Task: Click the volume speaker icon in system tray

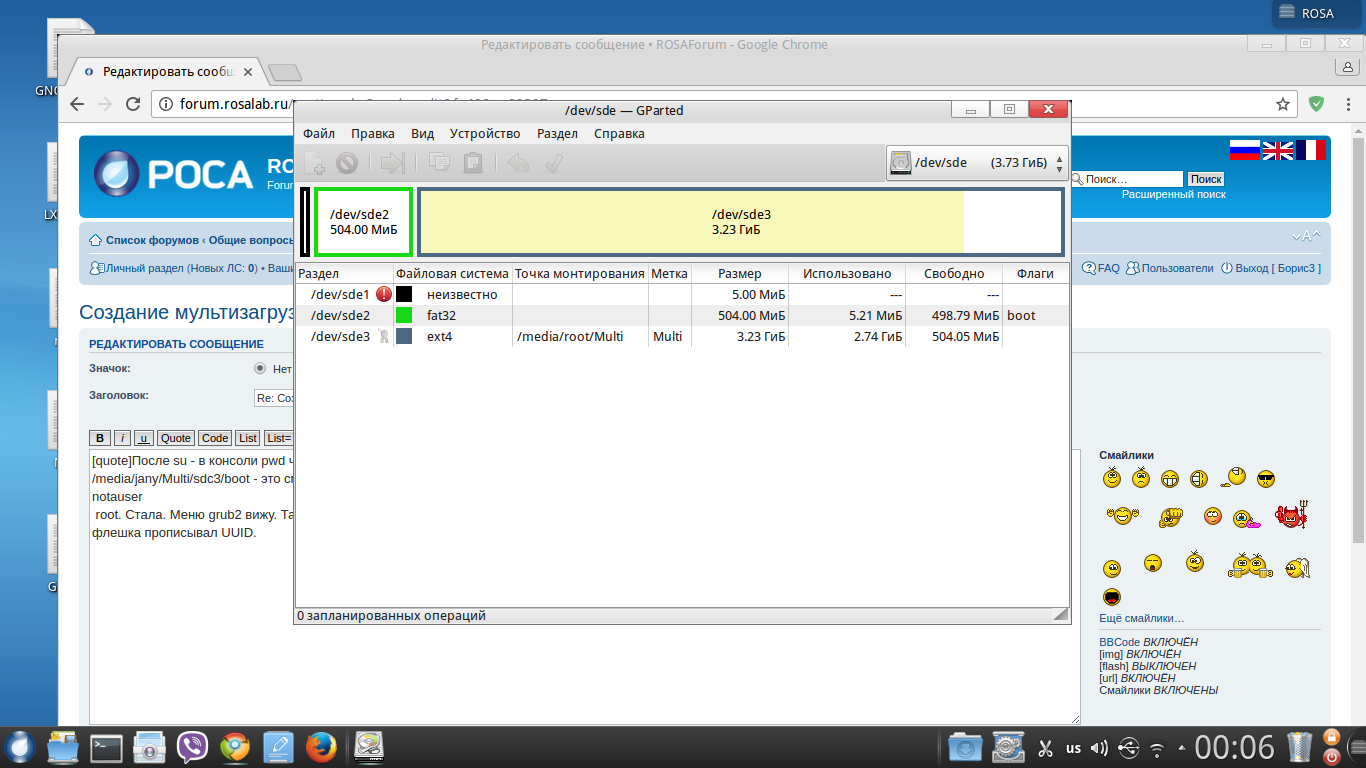Action: (1100, 747)
